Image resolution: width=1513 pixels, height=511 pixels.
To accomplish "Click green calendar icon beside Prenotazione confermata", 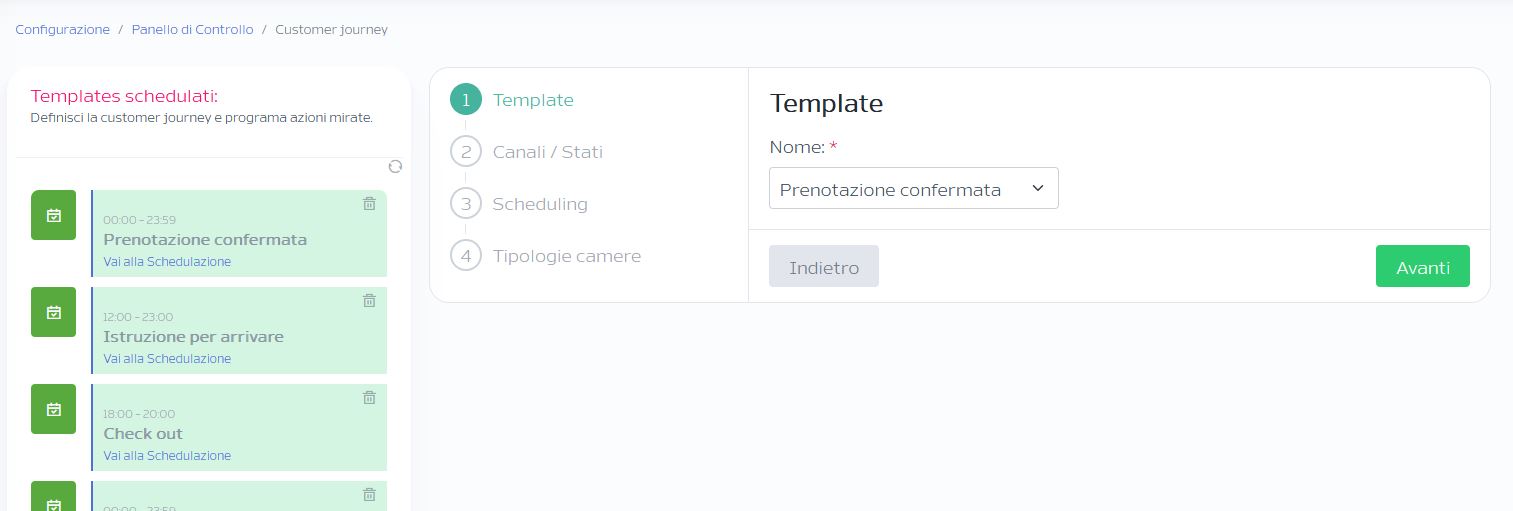I will [54, 215].
